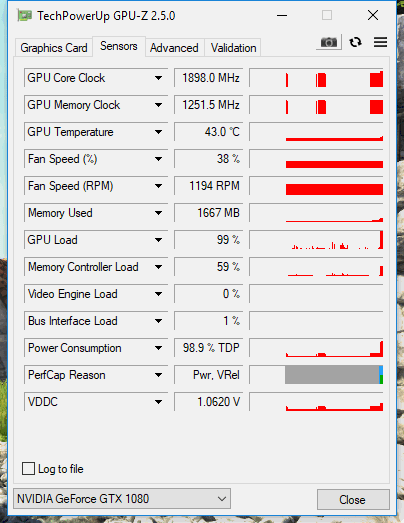
Task: Expand the Bus Interface Load dropdown
Action: (x=158, y=321)
